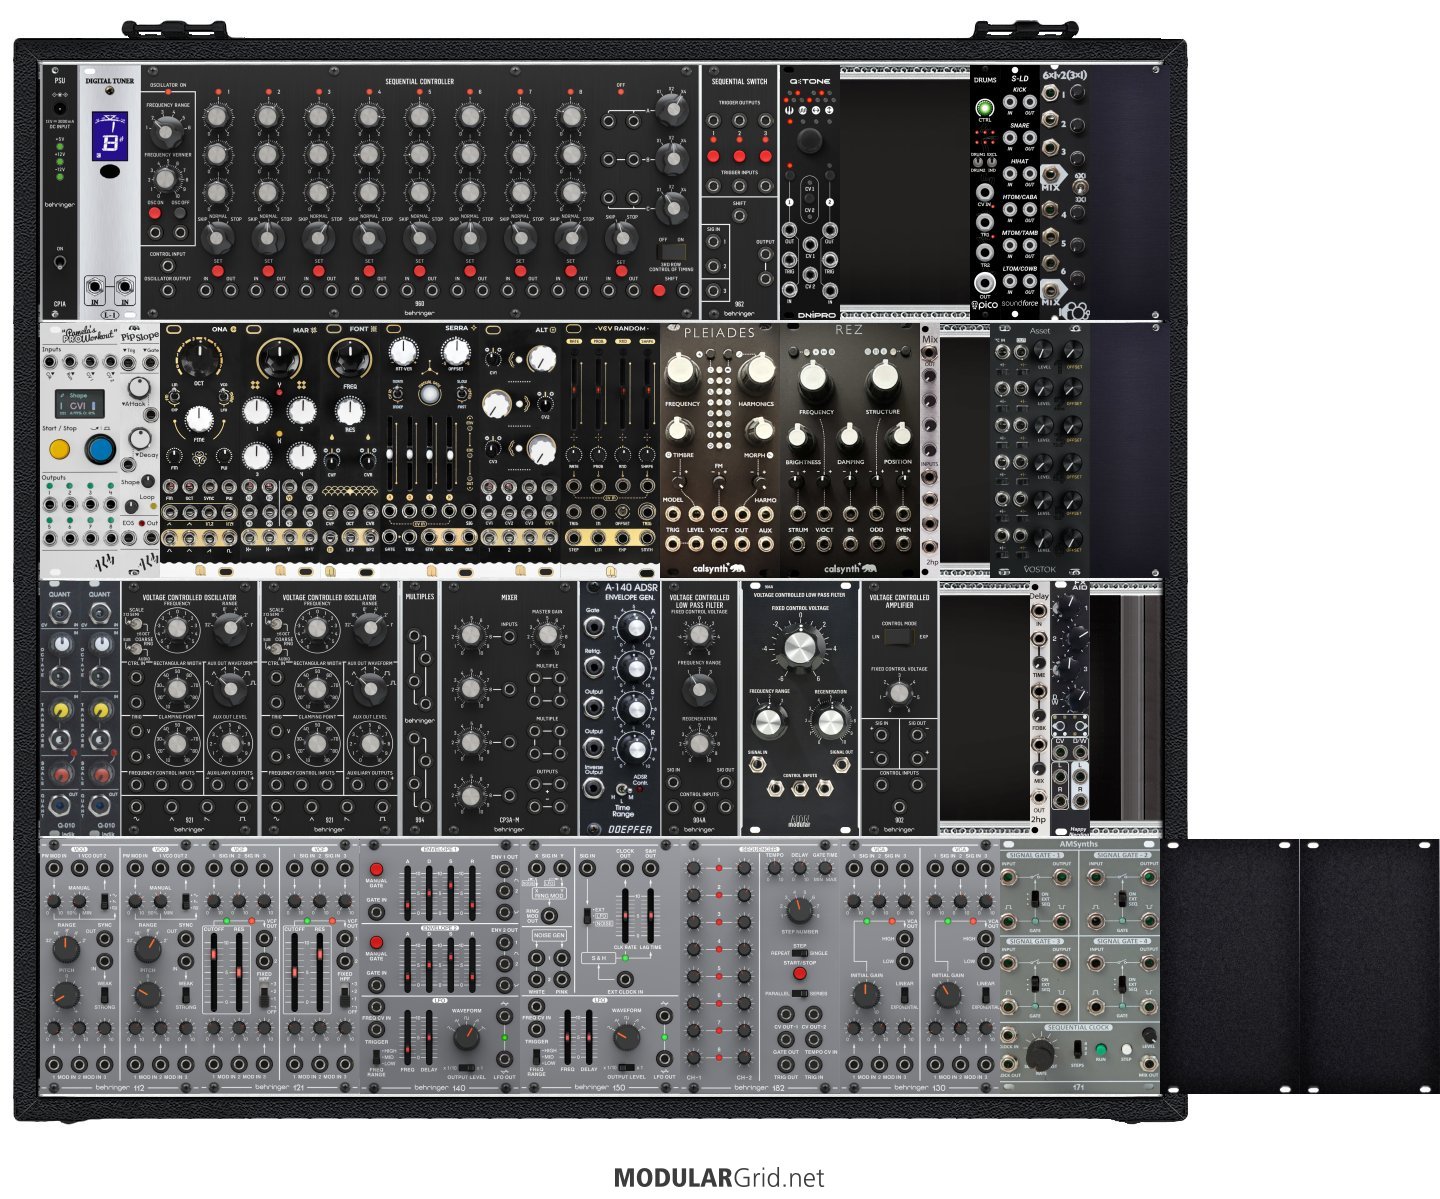This screenshot has width=1440, height=1199.
Task: Click the Pamela's PRO Workout display screen
Action: (x=78, y=405)
